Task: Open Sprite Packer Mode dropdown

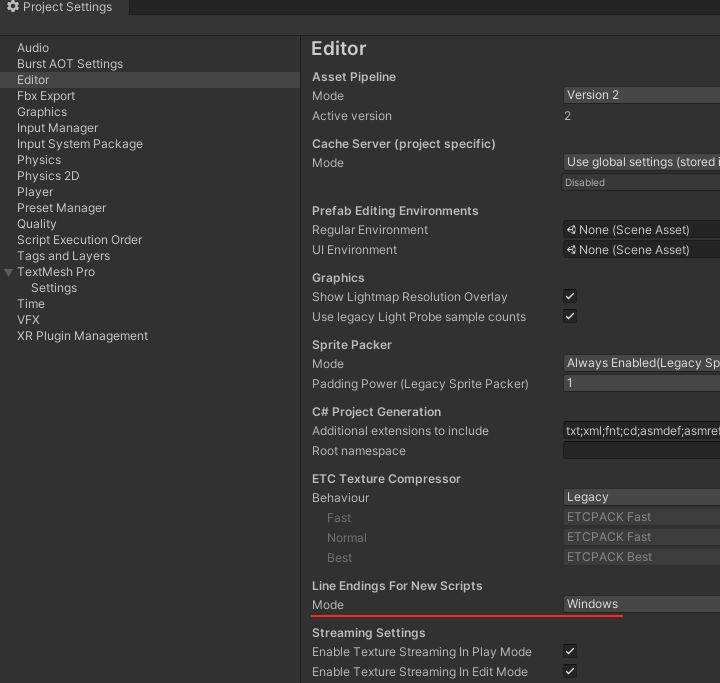Action: [x=641, y=363]
